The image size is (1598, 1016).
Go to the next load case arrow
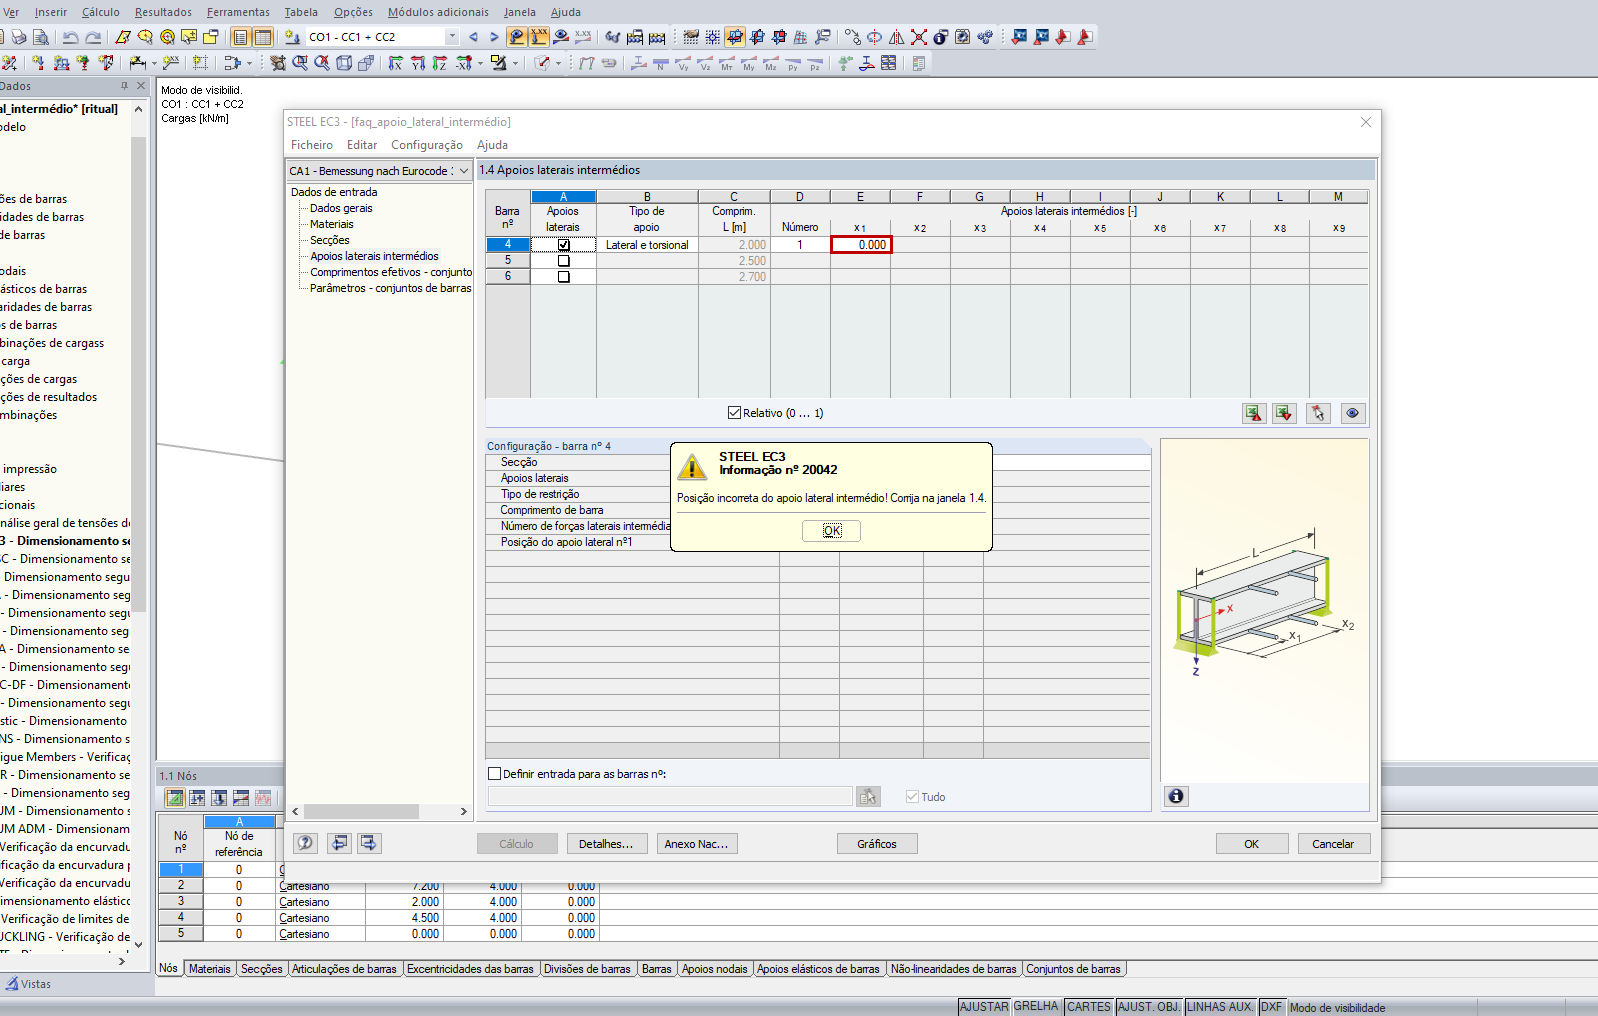coord(494,37)
